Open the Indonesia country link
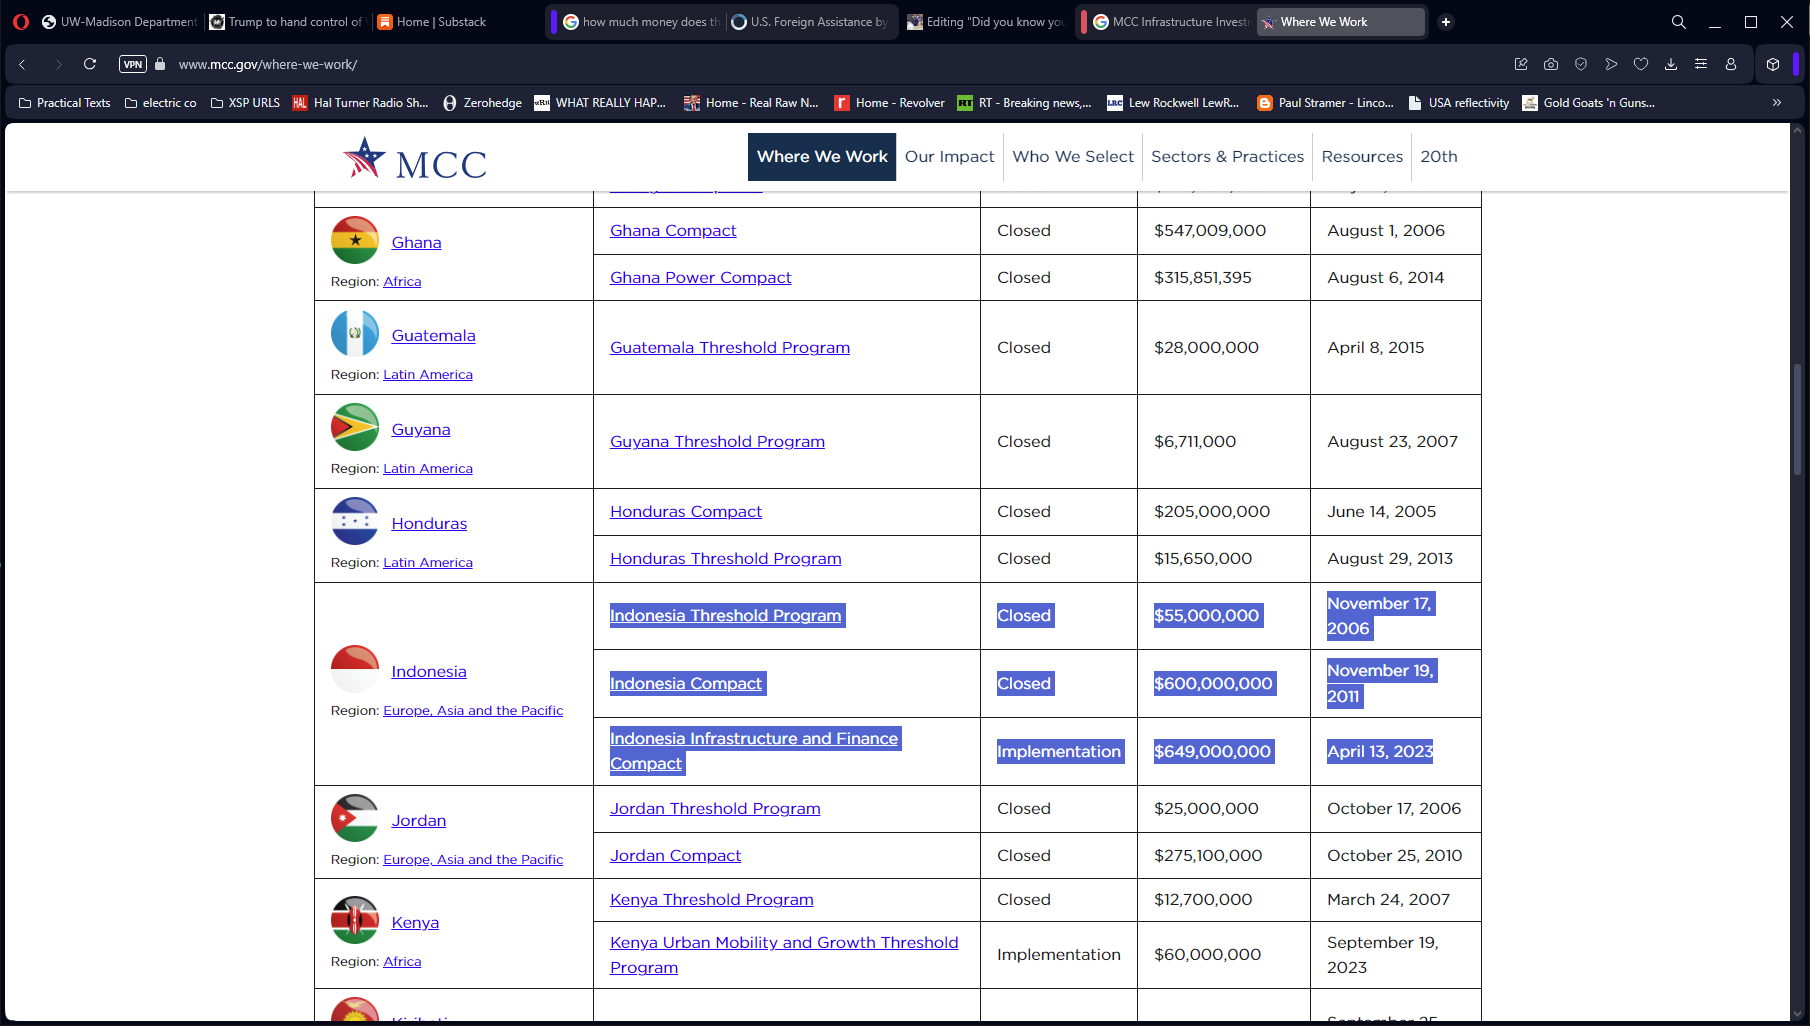 point(429,672)
